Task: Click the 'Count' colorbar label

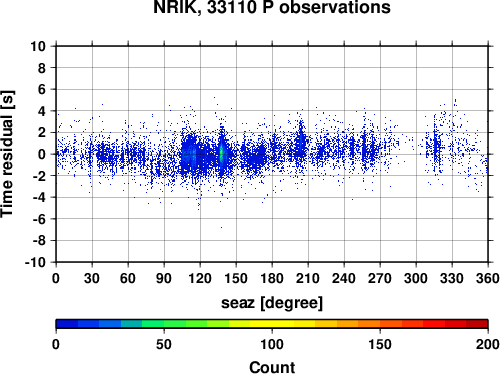Action: click(272, 367)
